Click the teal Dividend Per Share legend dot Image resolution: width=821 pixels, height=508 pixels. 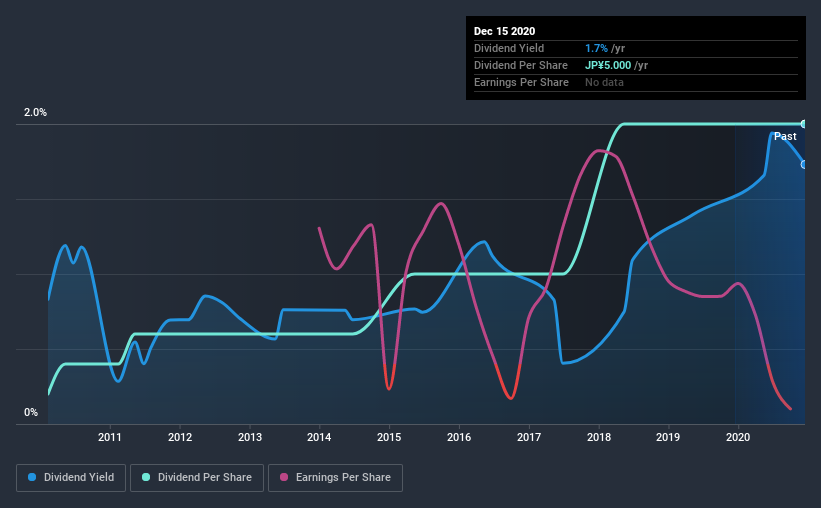[x=146, y=477]
